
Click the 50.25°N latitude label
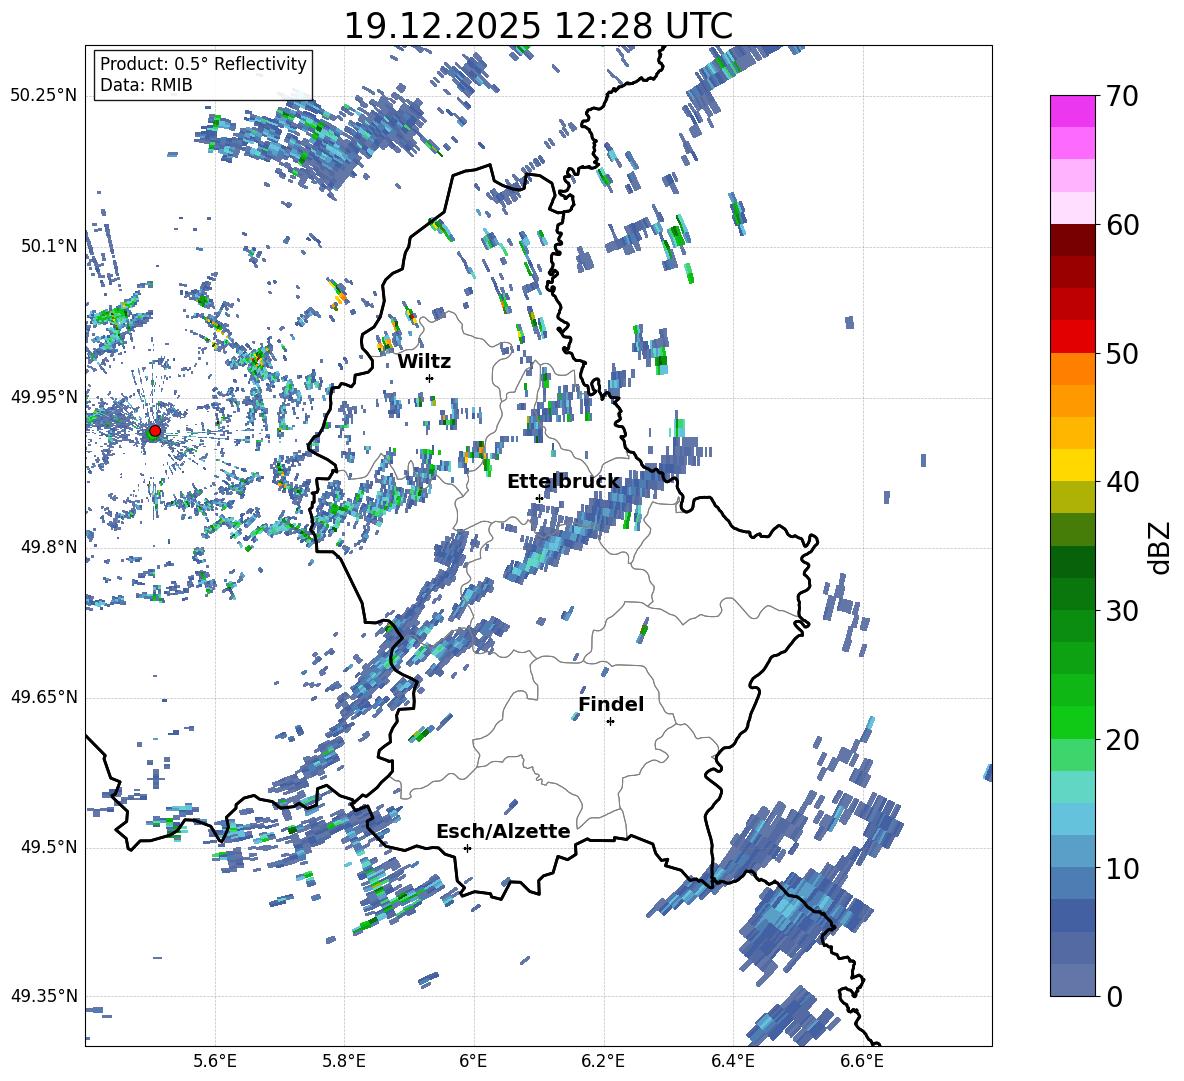[x=44, y=96]
